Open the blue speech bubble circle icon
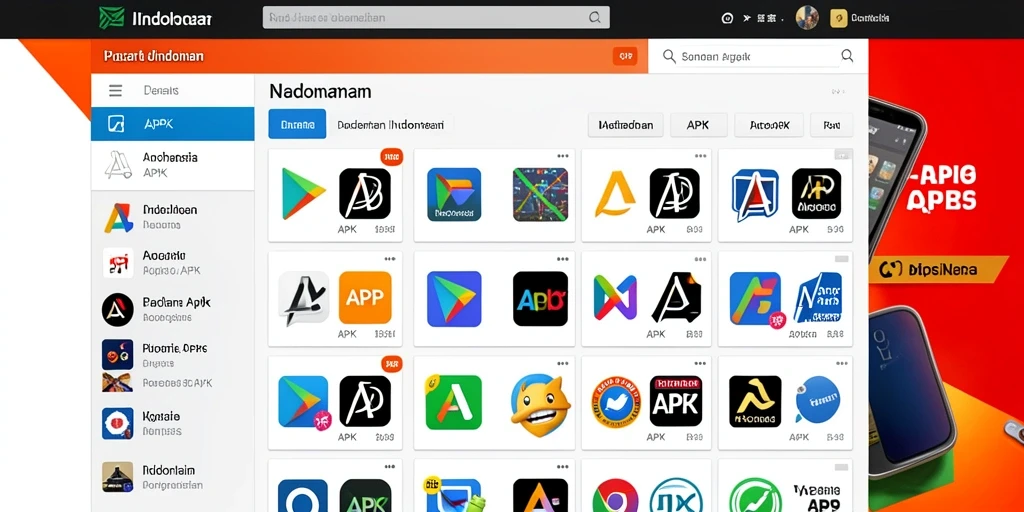This screenshot has width=1024, height=512. (x=818, y=398)
